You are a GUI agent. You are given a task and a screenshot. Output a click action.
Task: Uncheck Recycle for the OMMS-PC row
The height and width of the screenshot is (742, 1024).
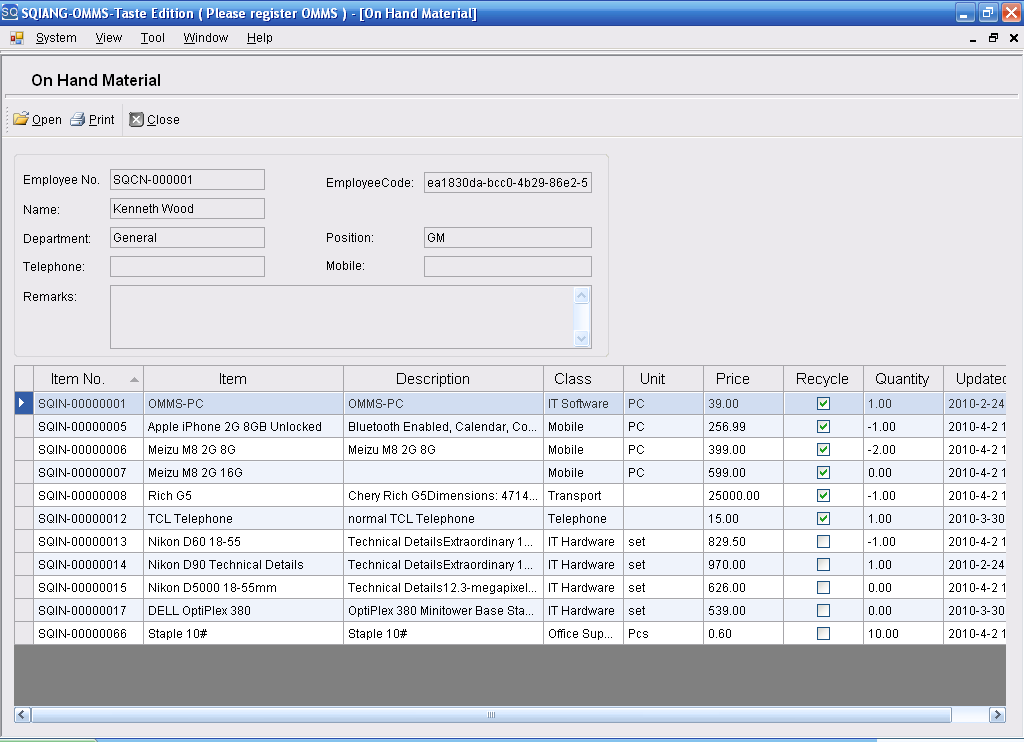click(822, 401)
